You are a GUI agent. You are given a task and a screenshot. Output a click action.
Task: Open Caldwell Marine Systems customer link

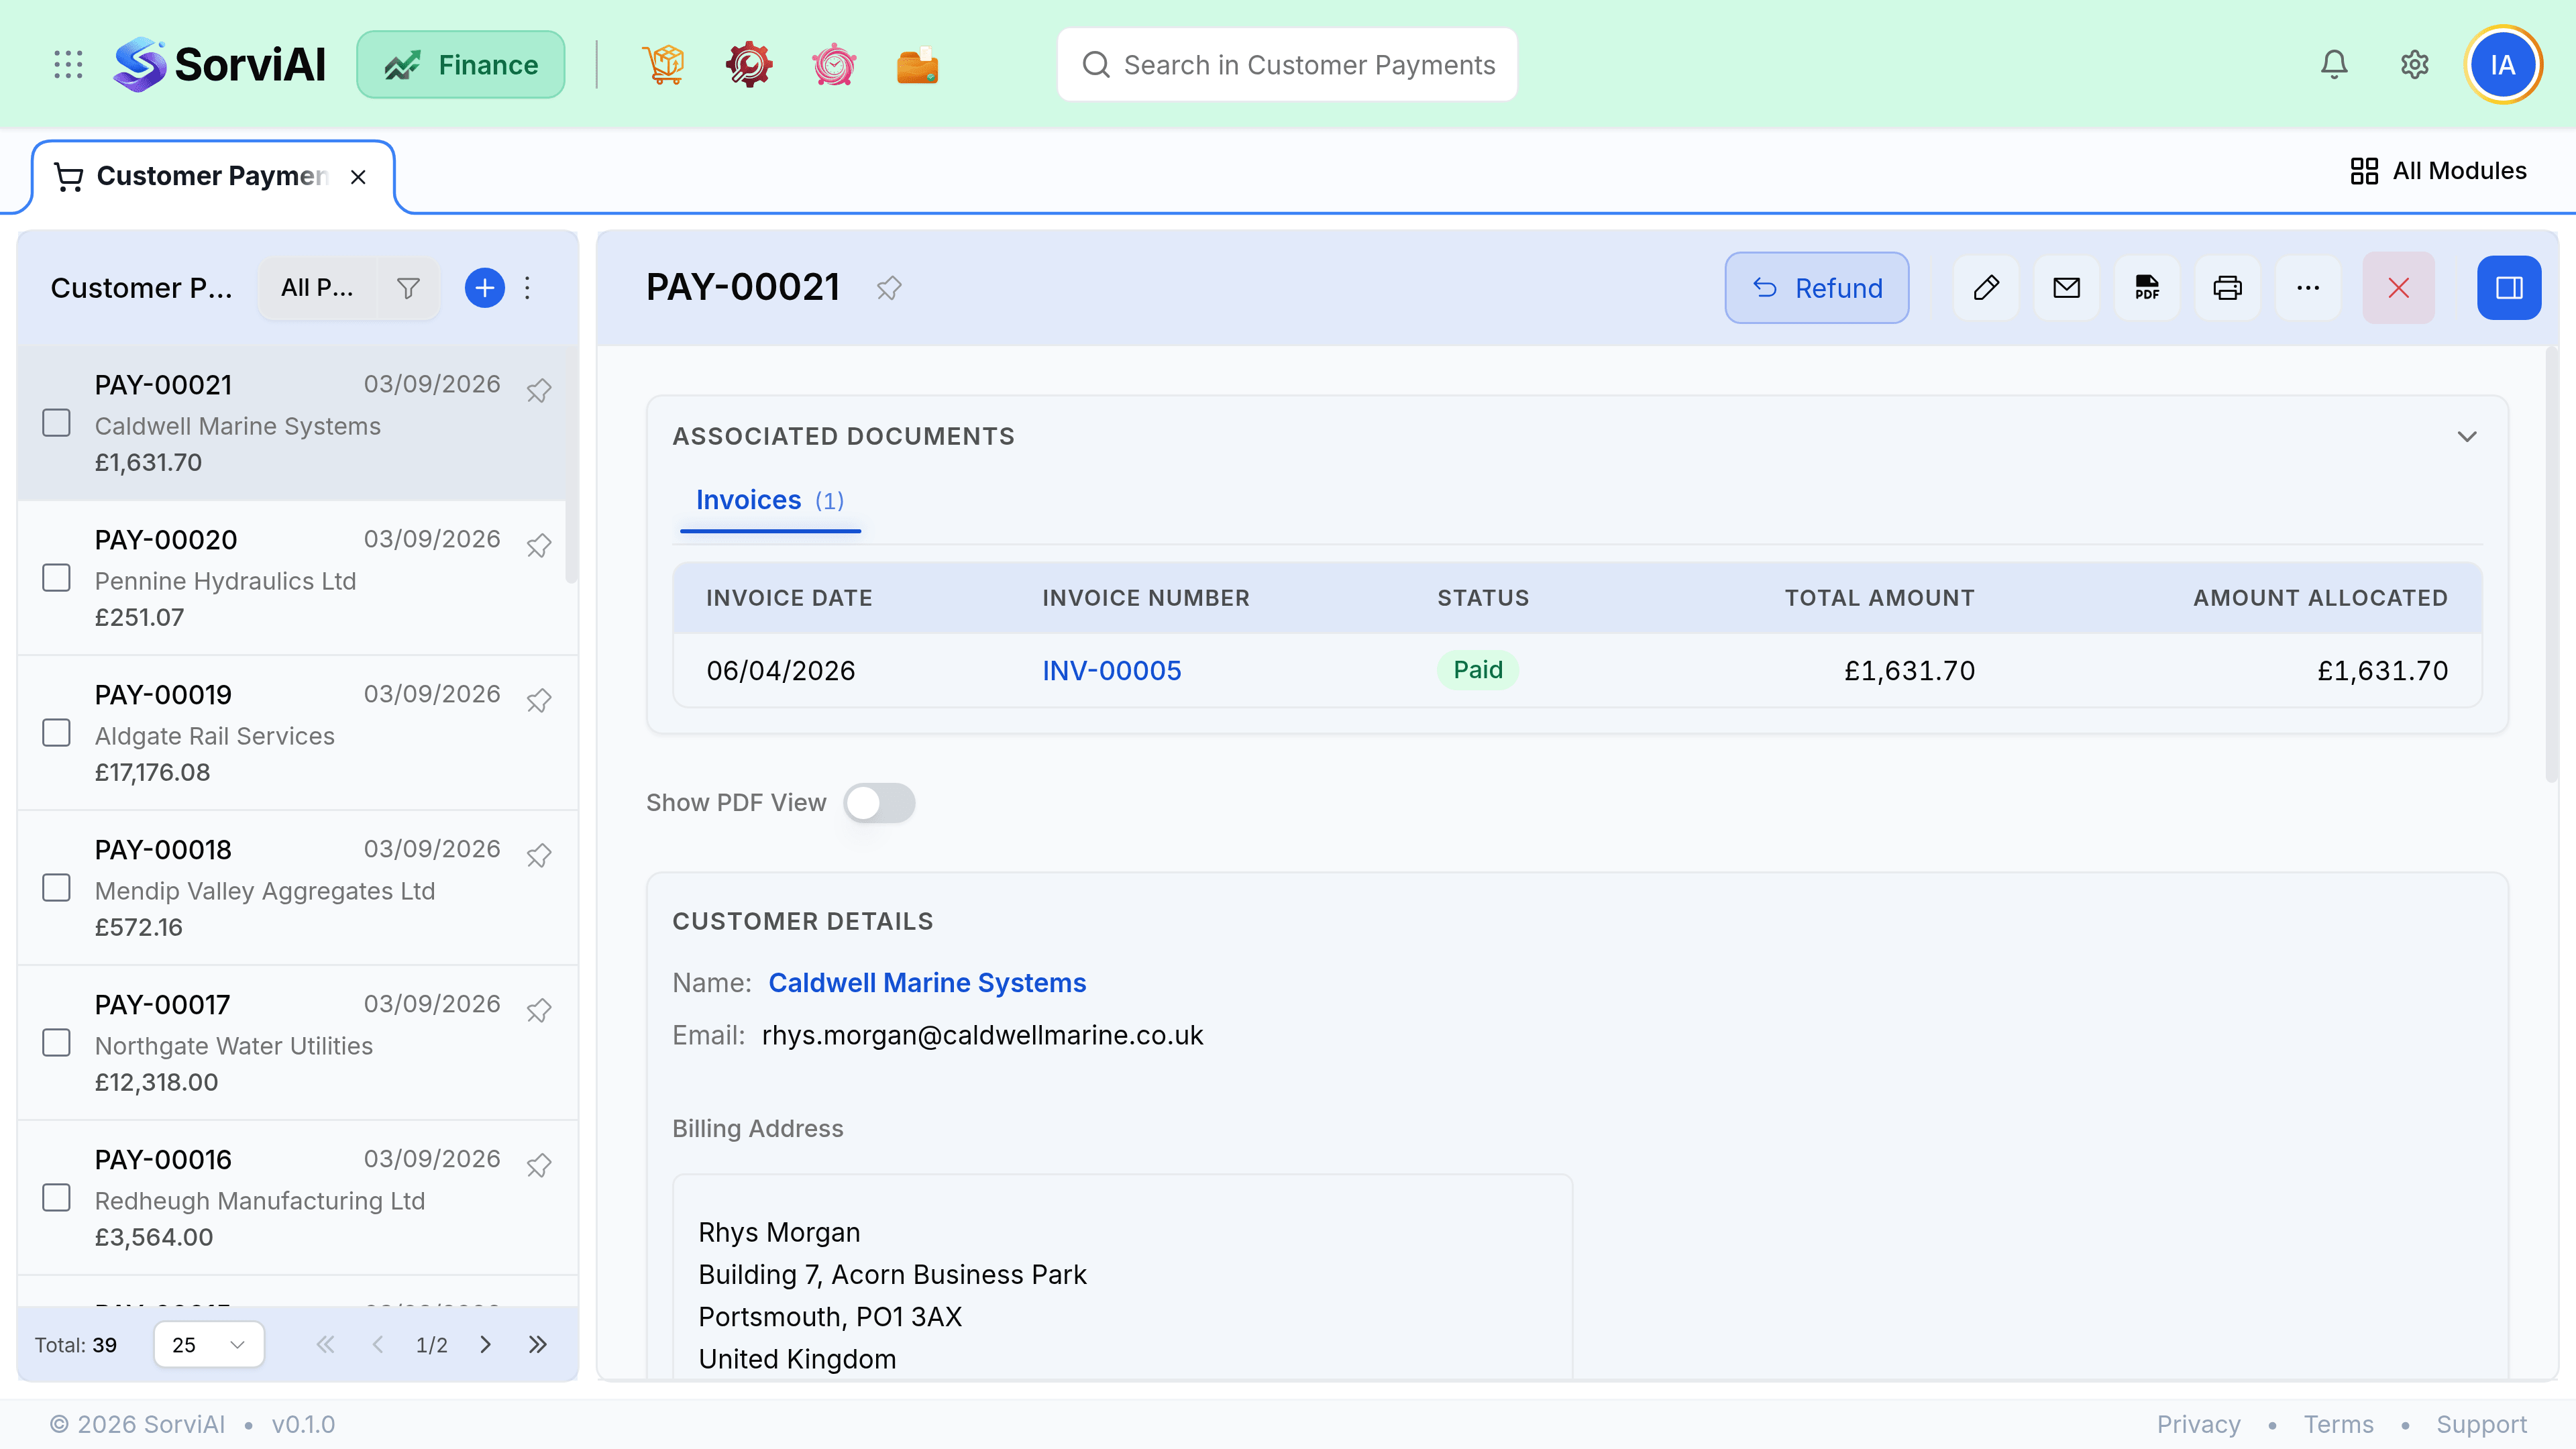click(x=927, y=983)
